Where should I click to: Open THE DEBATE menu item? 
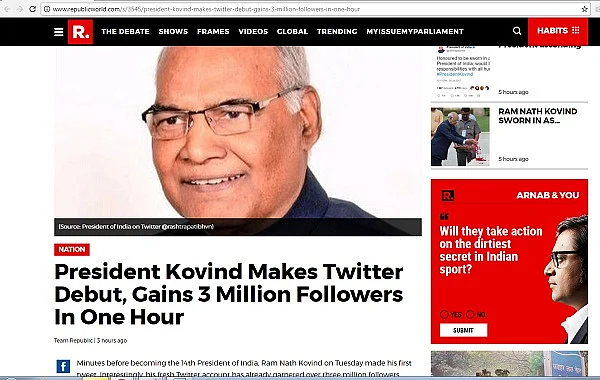[x=125, y=31]
